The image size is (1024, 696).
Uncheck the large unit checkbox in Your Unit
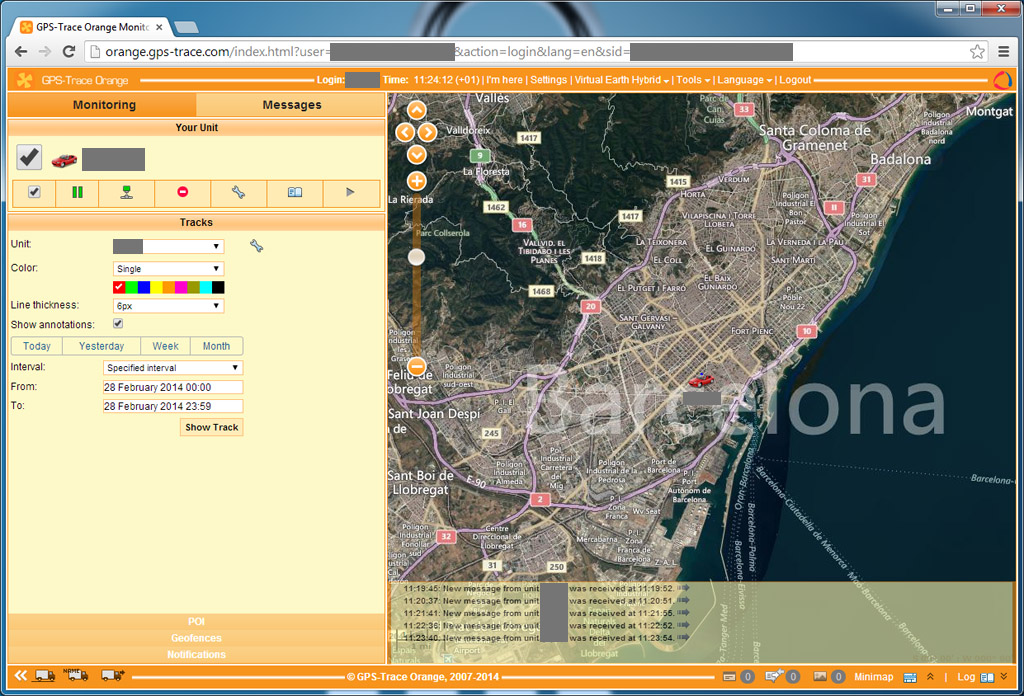click(x=29, y=157)
